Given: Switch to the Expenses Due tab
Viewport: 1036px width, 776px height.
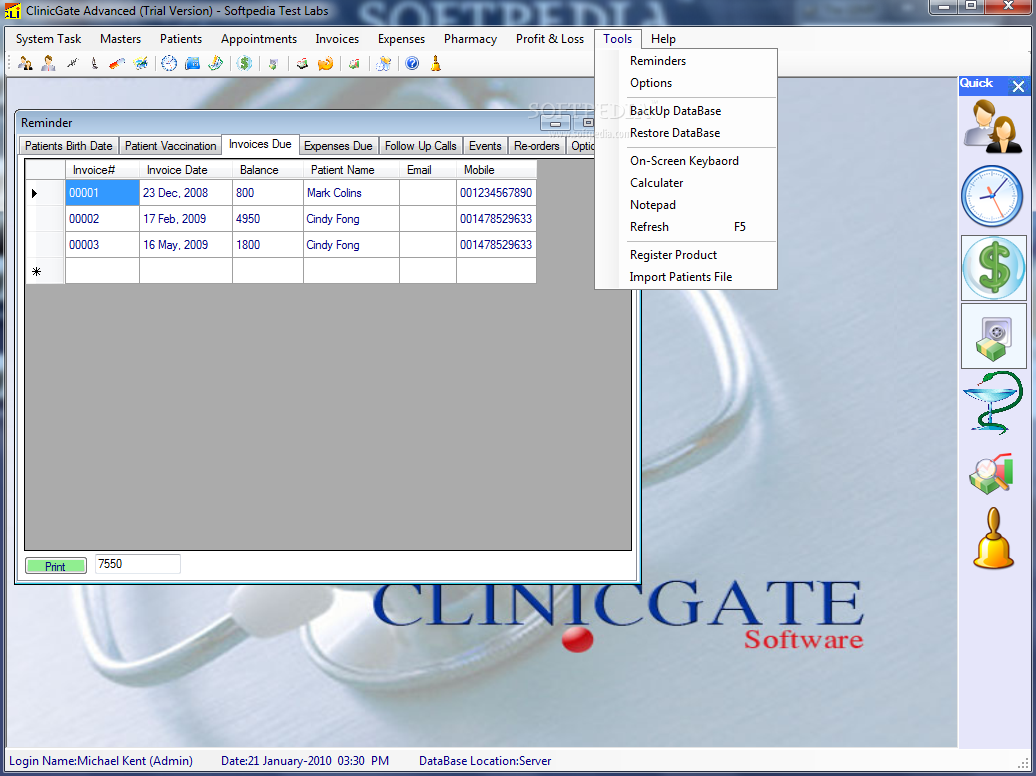Looking at the screenshot, I should coord(338,145).
